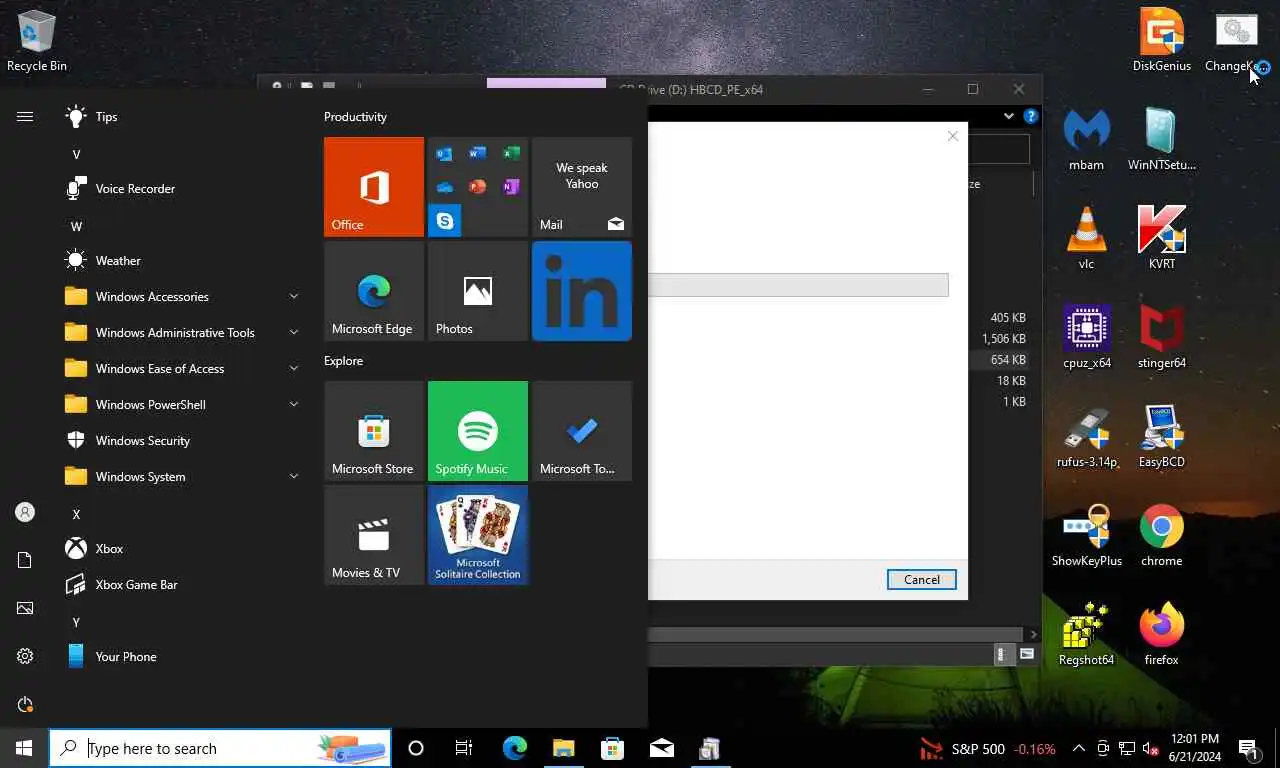Screen dimensions: 1280x768
Task: Select the Recycle Bin desktop icon
Action: click(x=37, y=40)
